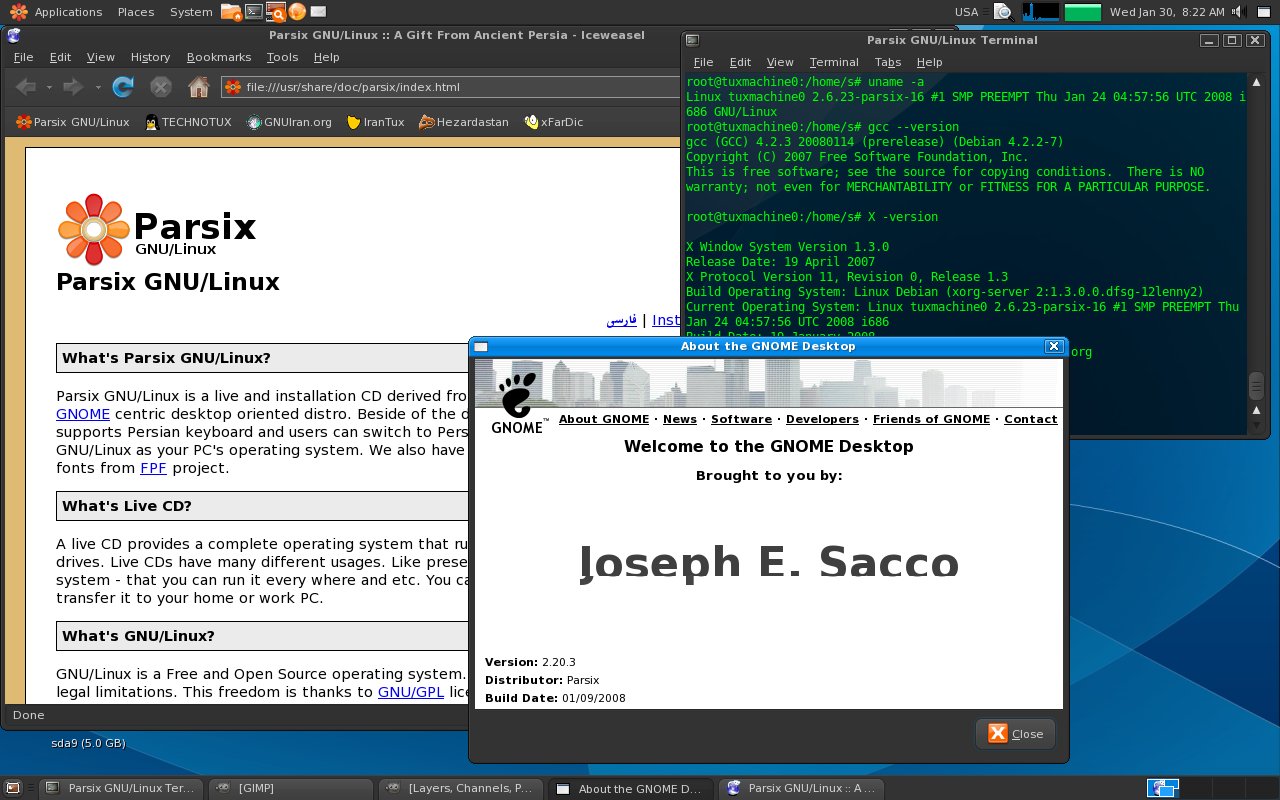1280x800 pixels.
Task: Click the Show Desktop button in bottom panel
Action: pyautogui.click(x=15, y=788)
